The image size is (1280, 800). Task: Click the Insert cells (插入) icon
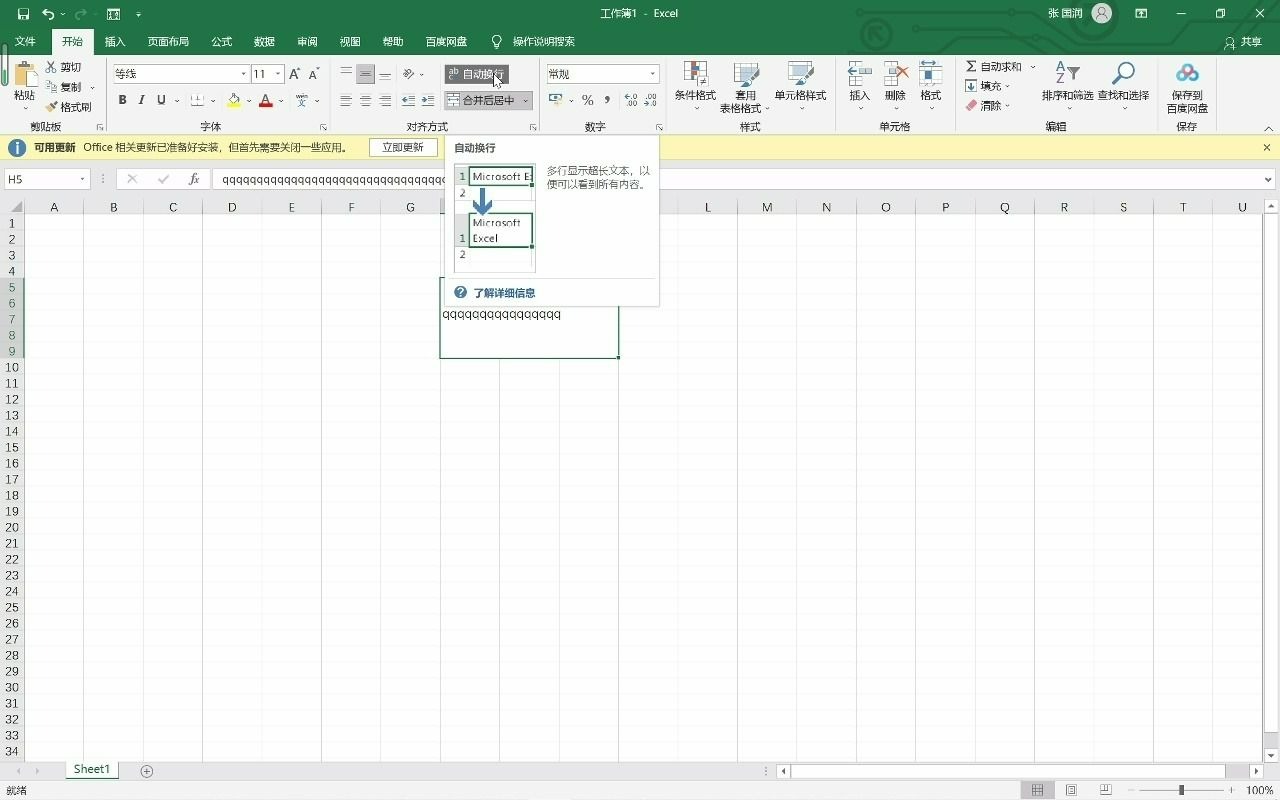(859, 74)
